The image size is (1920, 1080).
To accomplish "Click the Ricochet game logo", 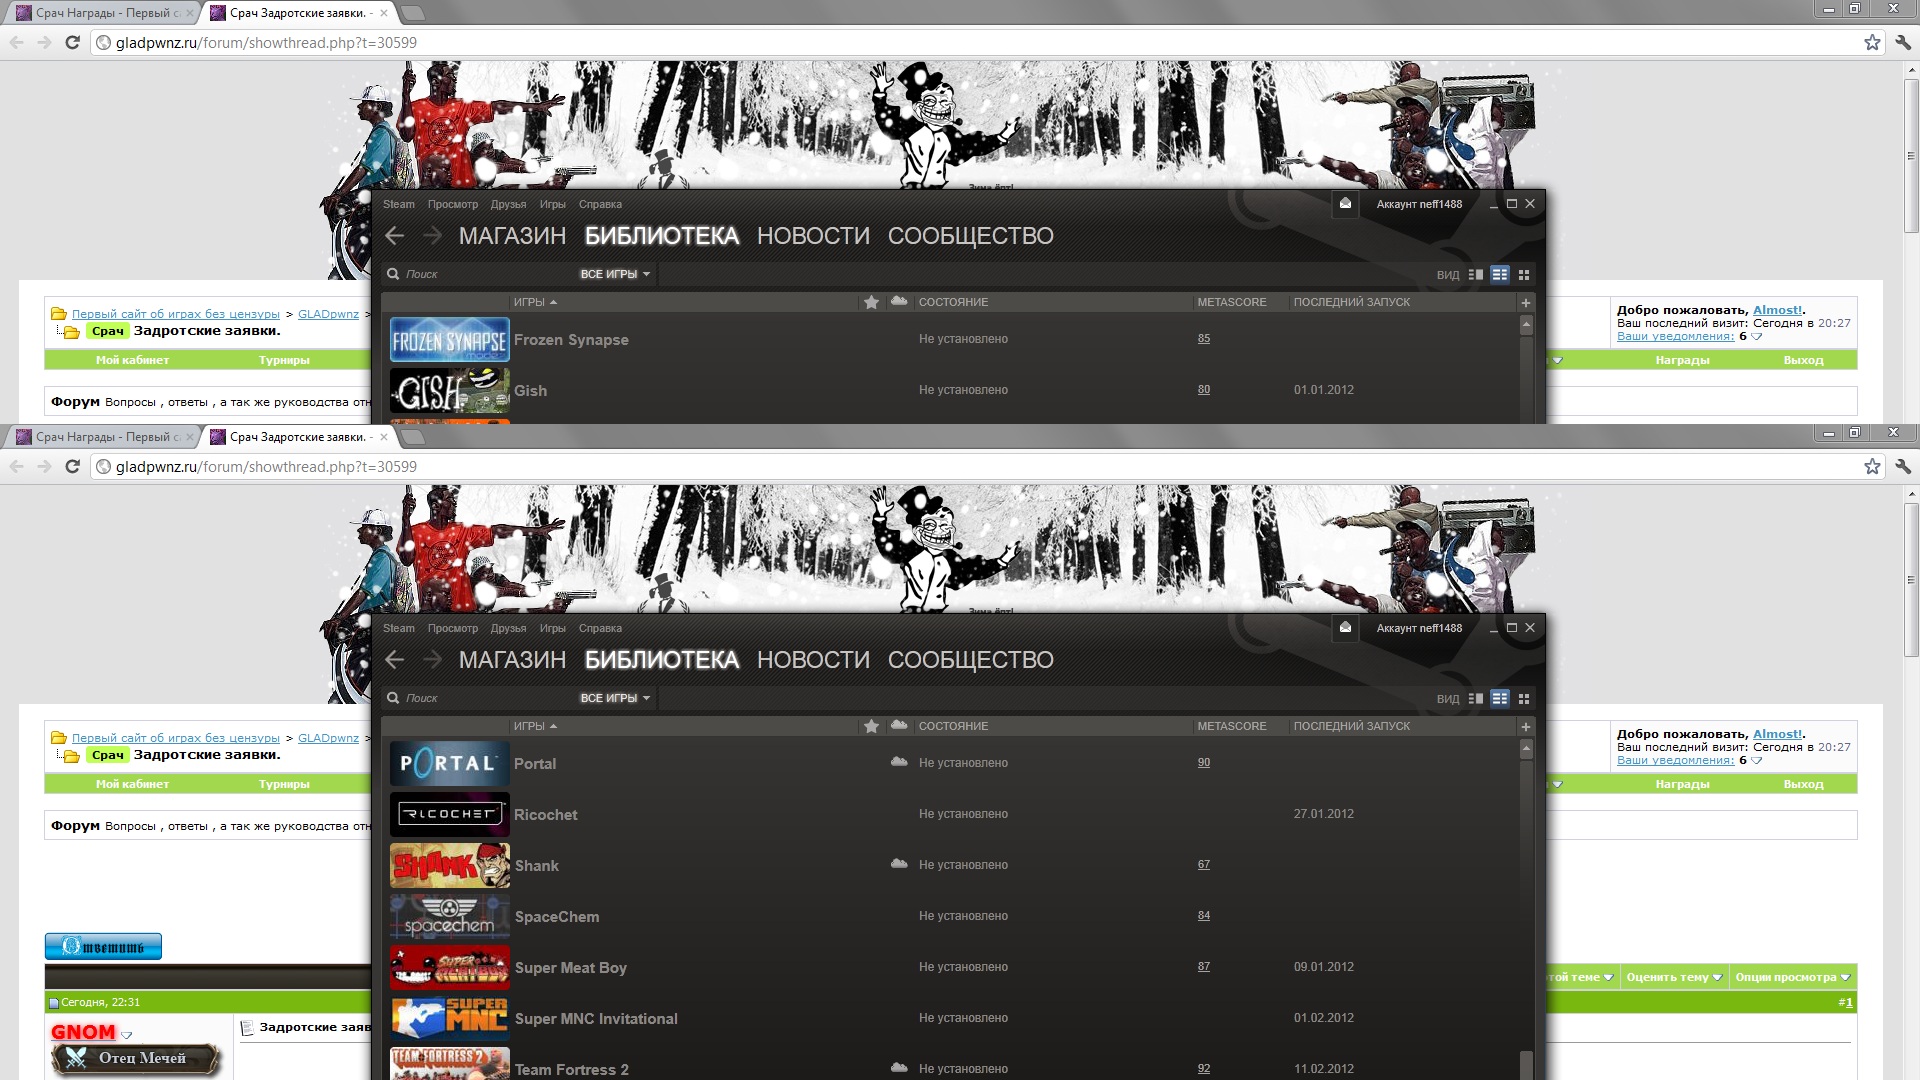I will pos(449,815).
